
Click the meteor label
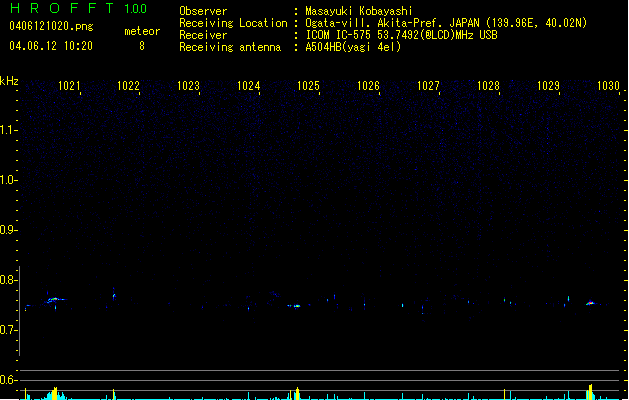[x=142, y=31]
